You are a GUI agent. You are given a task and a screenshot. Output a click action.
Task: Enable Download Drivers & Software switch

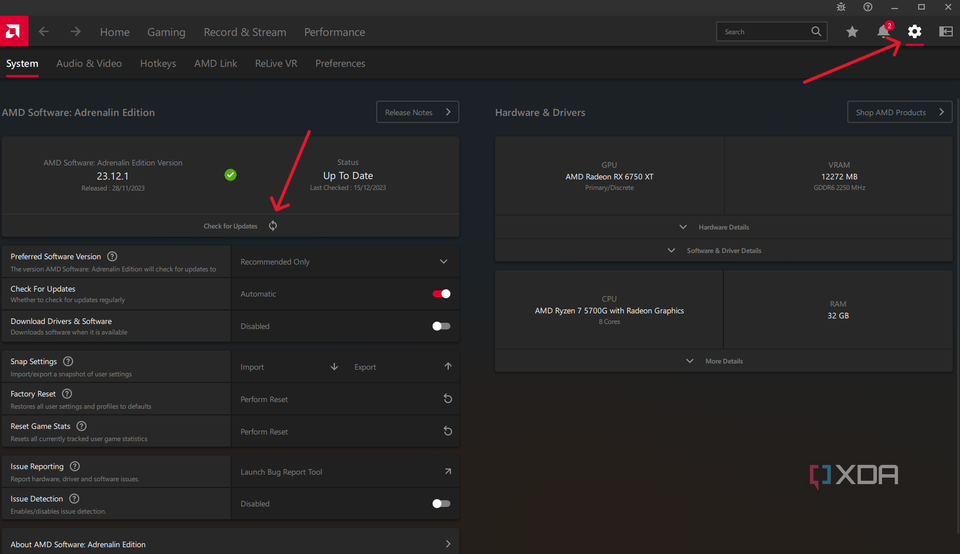point(441,326)
